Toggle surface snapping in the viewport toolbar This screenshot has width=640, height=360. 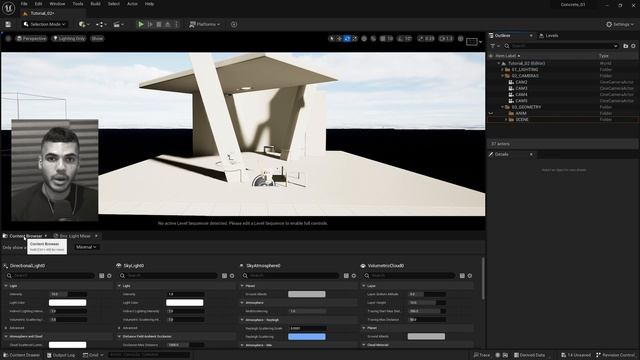tap(373, 38)
